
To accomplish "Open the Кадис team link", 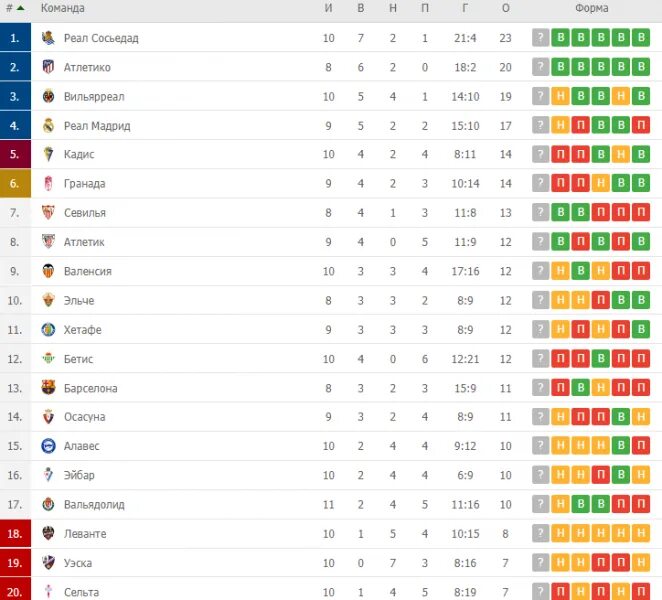I will pyautogui.click(x=79, y=155).
